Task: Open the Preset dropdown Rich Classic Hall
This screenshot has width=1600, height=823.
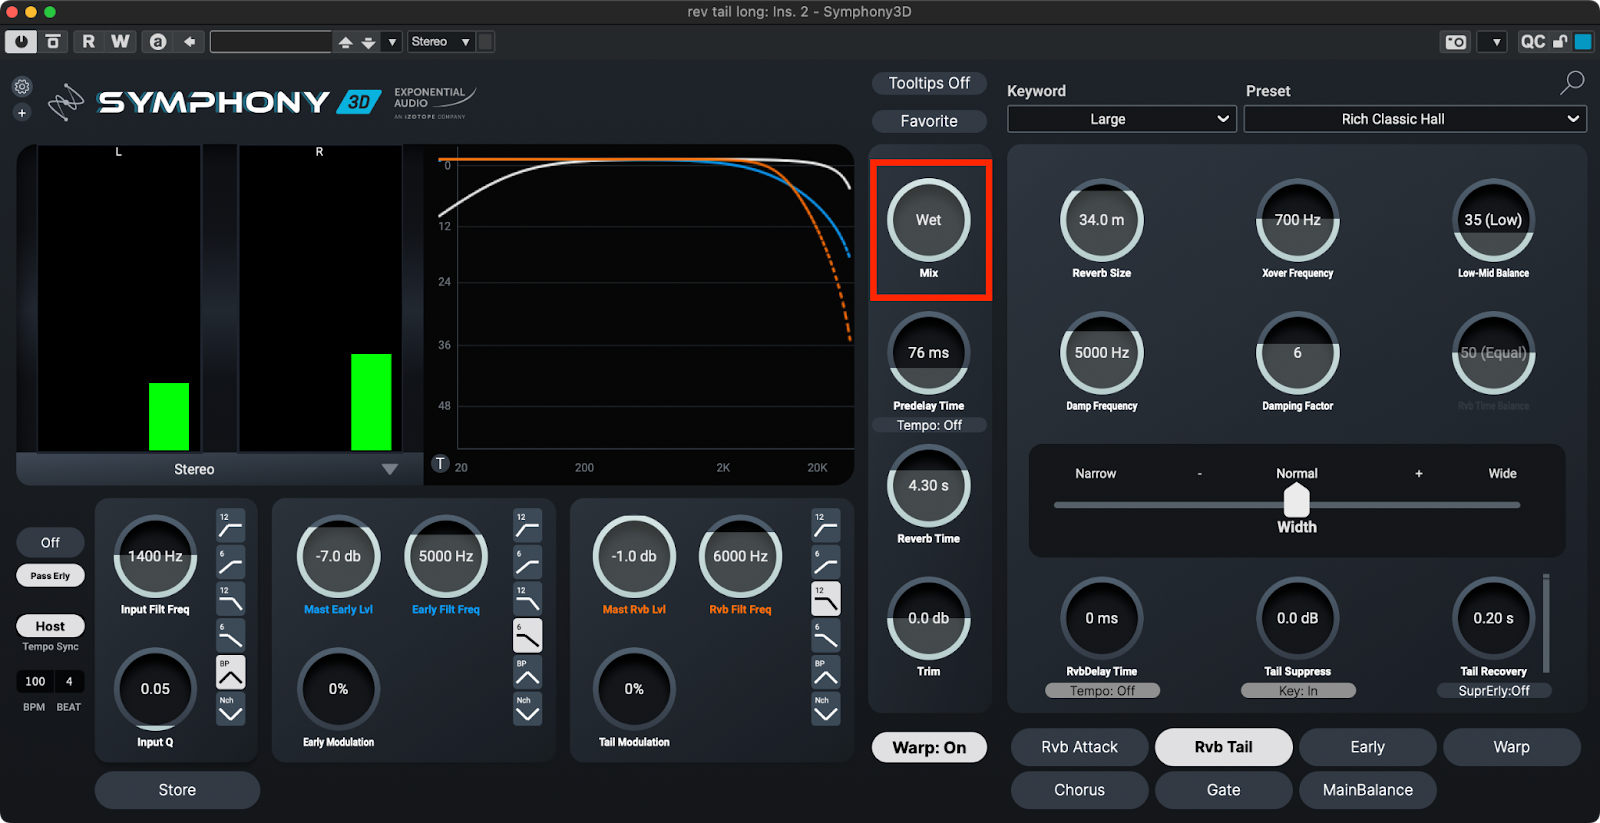Action: tap(1415, 119)
